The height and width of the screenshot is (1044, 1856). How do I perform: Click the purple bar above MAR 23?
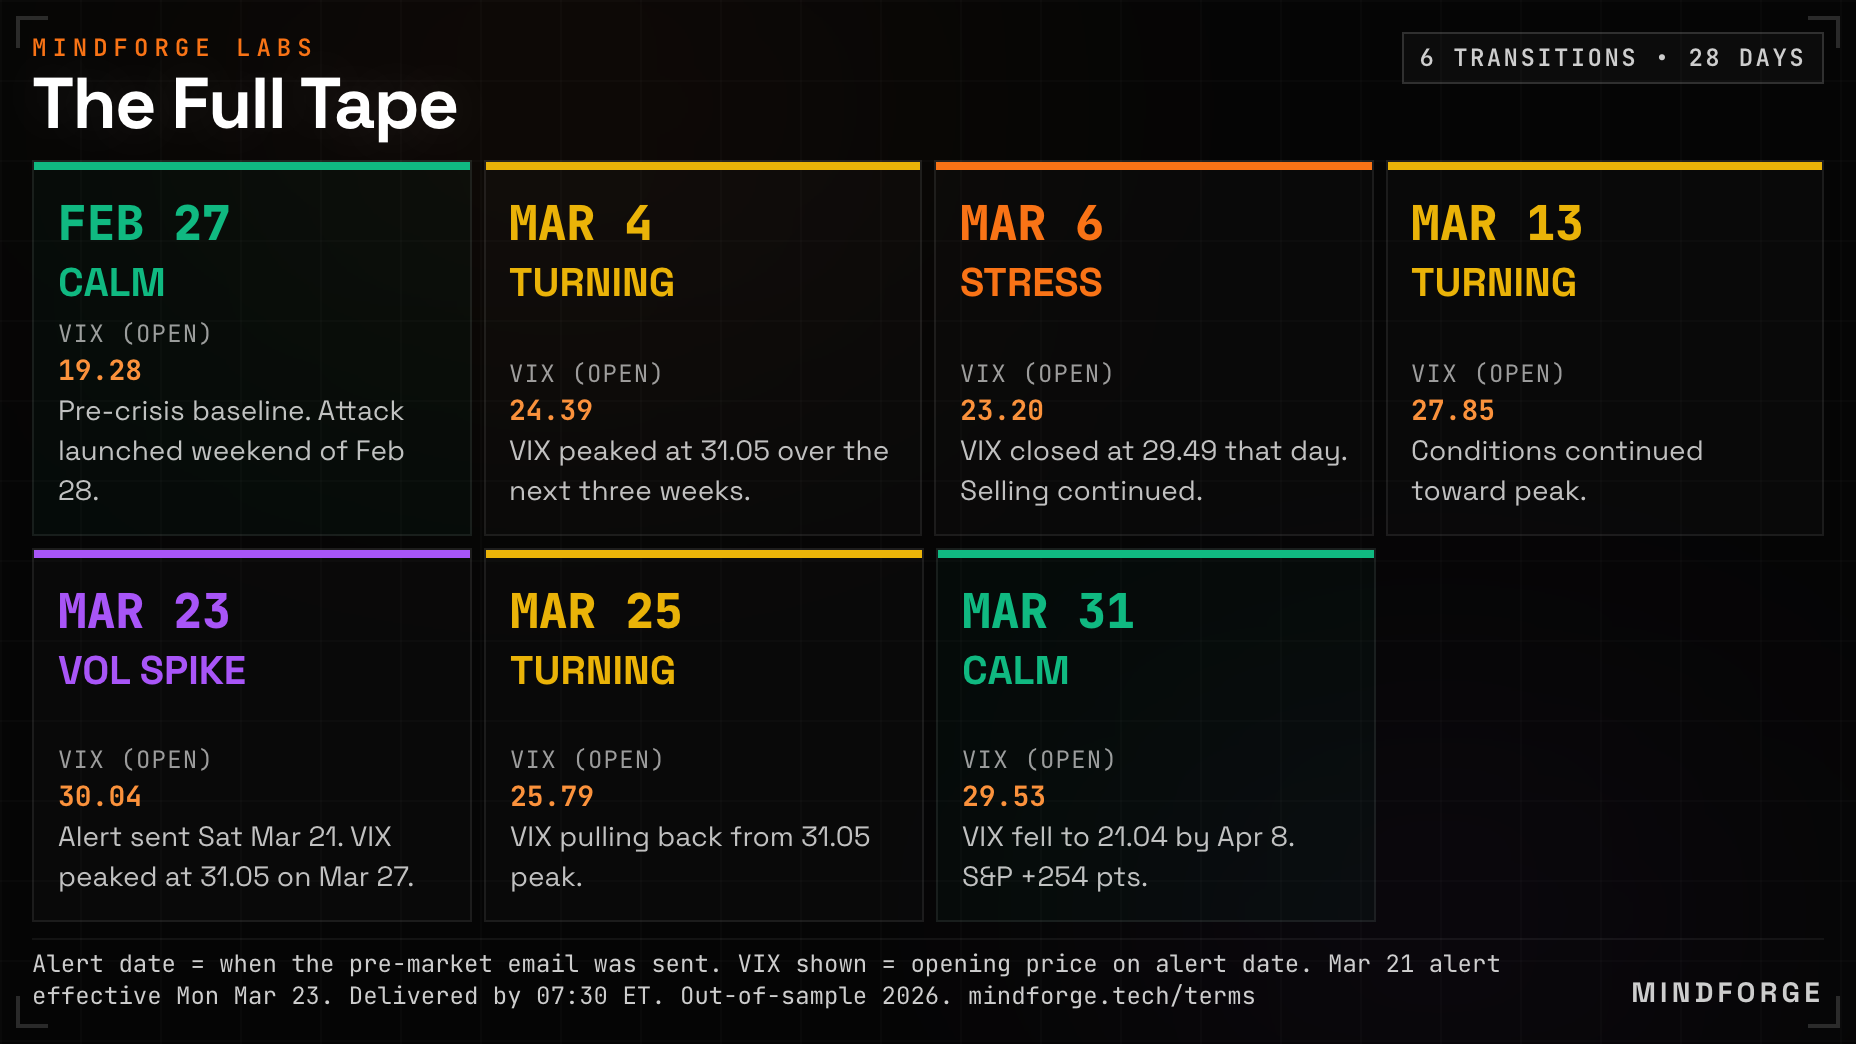pyautogui.click(x=252, y=554)
